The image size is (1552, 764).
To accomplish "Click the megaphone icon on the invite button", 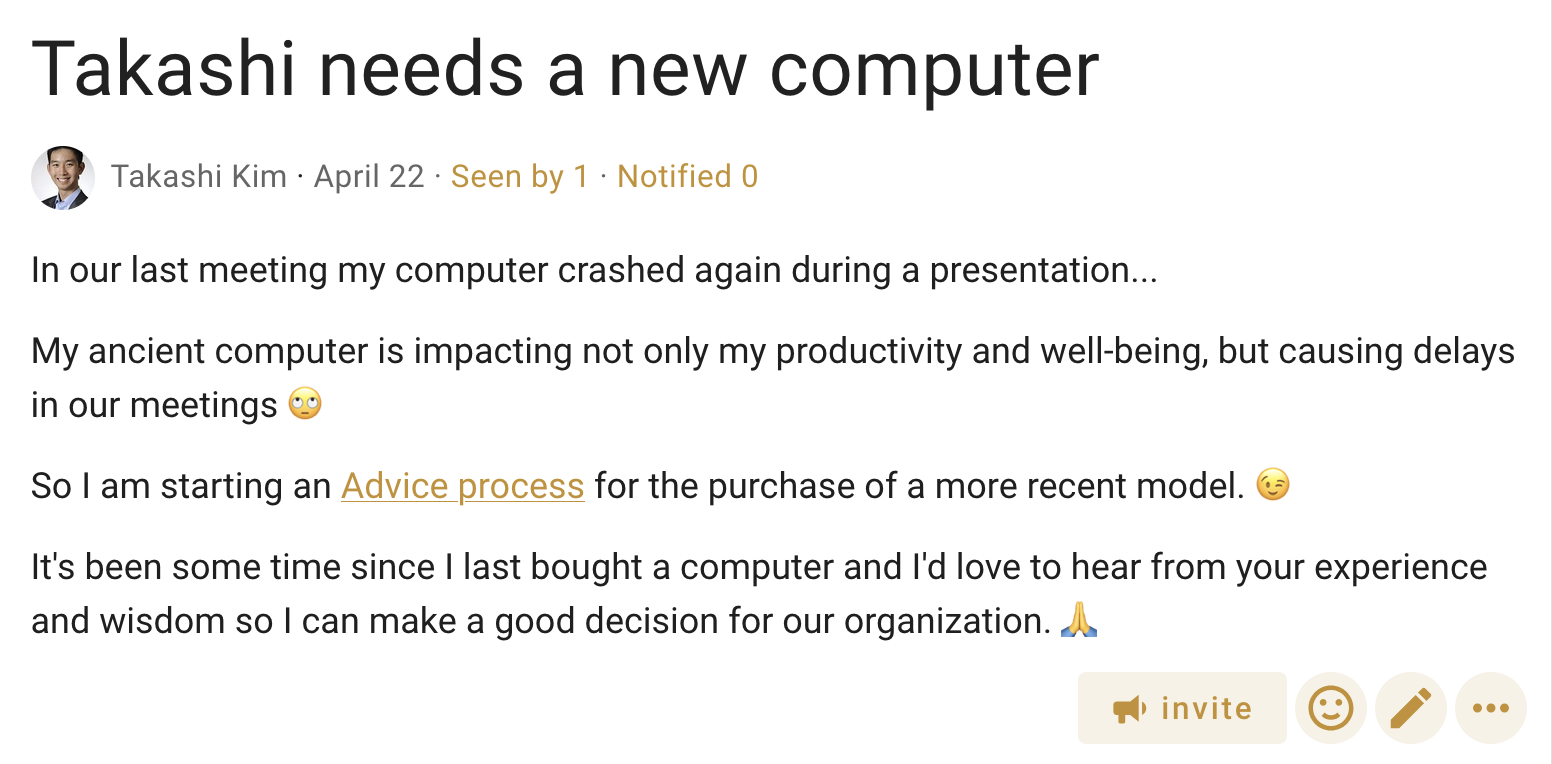I will pos(1129,709).
